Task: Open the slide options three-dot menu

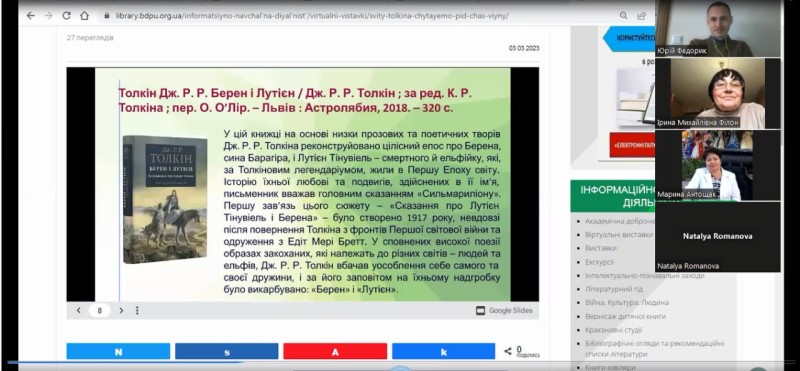Action: (x=137, y=310)
